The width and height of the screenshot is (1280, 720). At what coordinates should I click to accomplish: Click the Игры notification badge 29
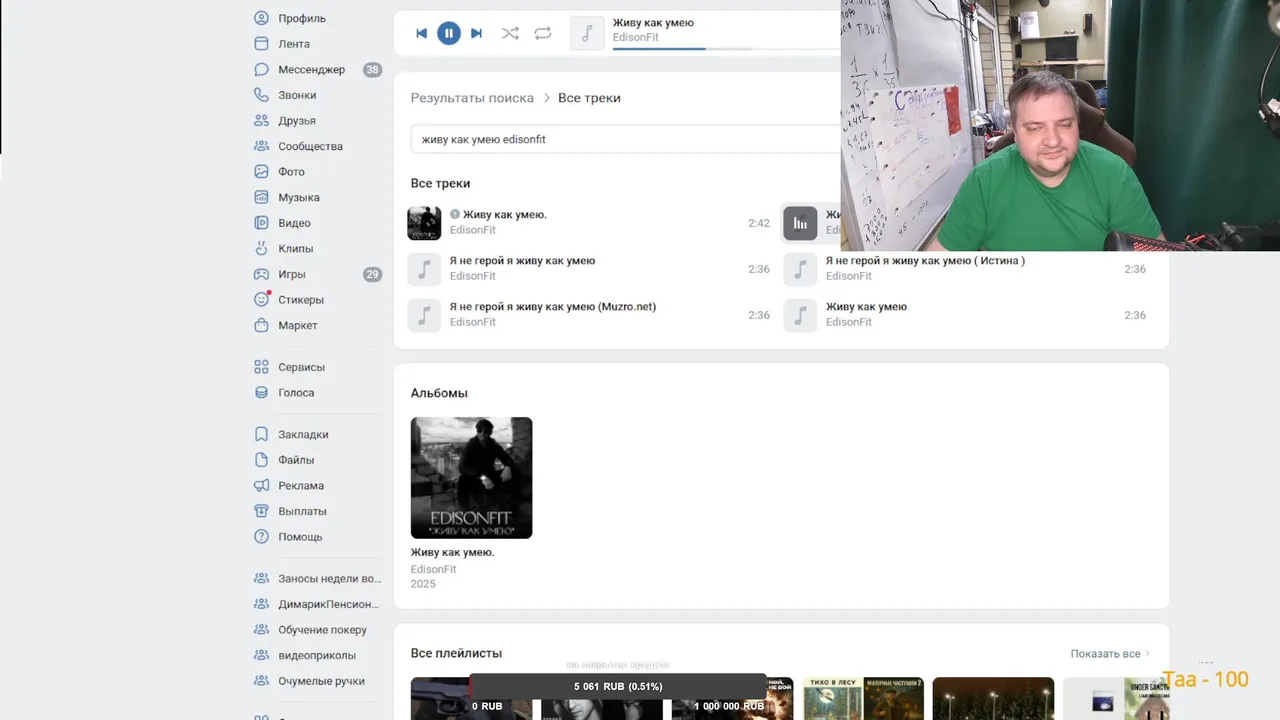(372, 274)
